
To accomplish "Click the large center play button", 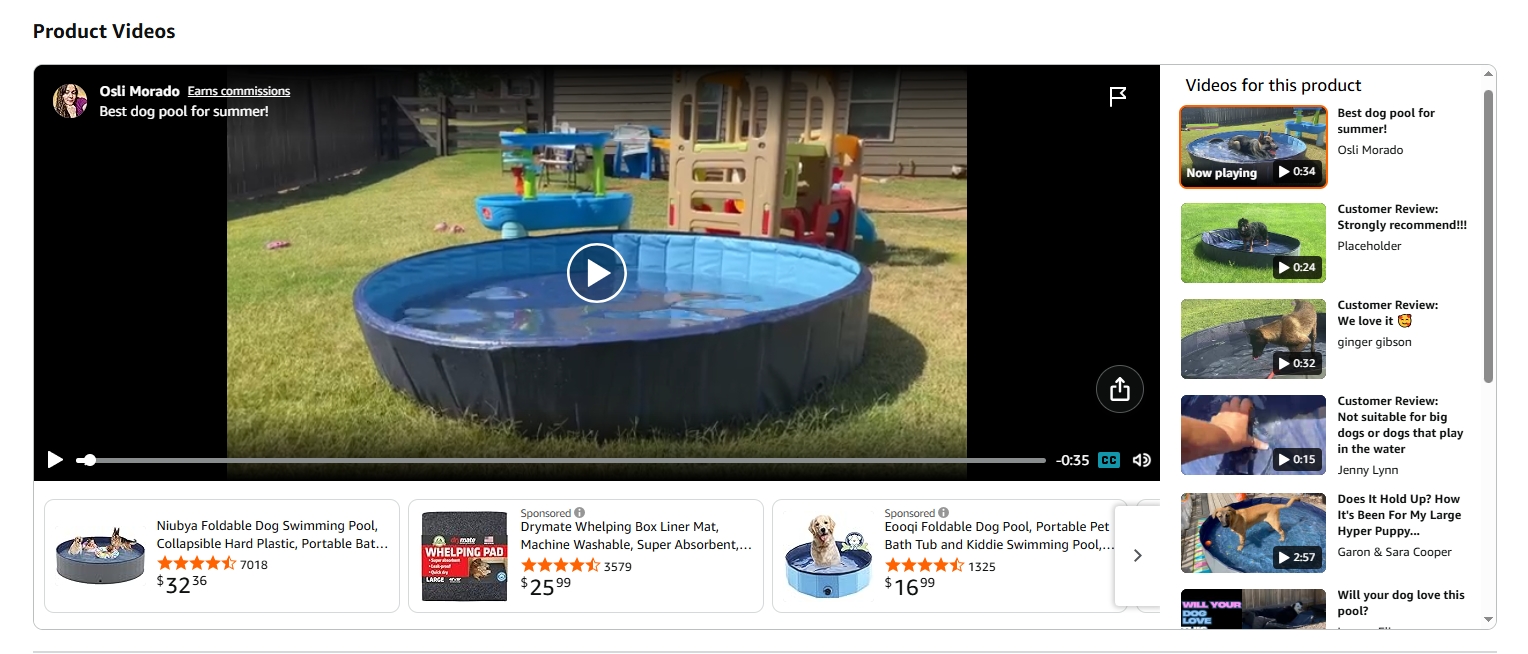I will coord(597,273).
